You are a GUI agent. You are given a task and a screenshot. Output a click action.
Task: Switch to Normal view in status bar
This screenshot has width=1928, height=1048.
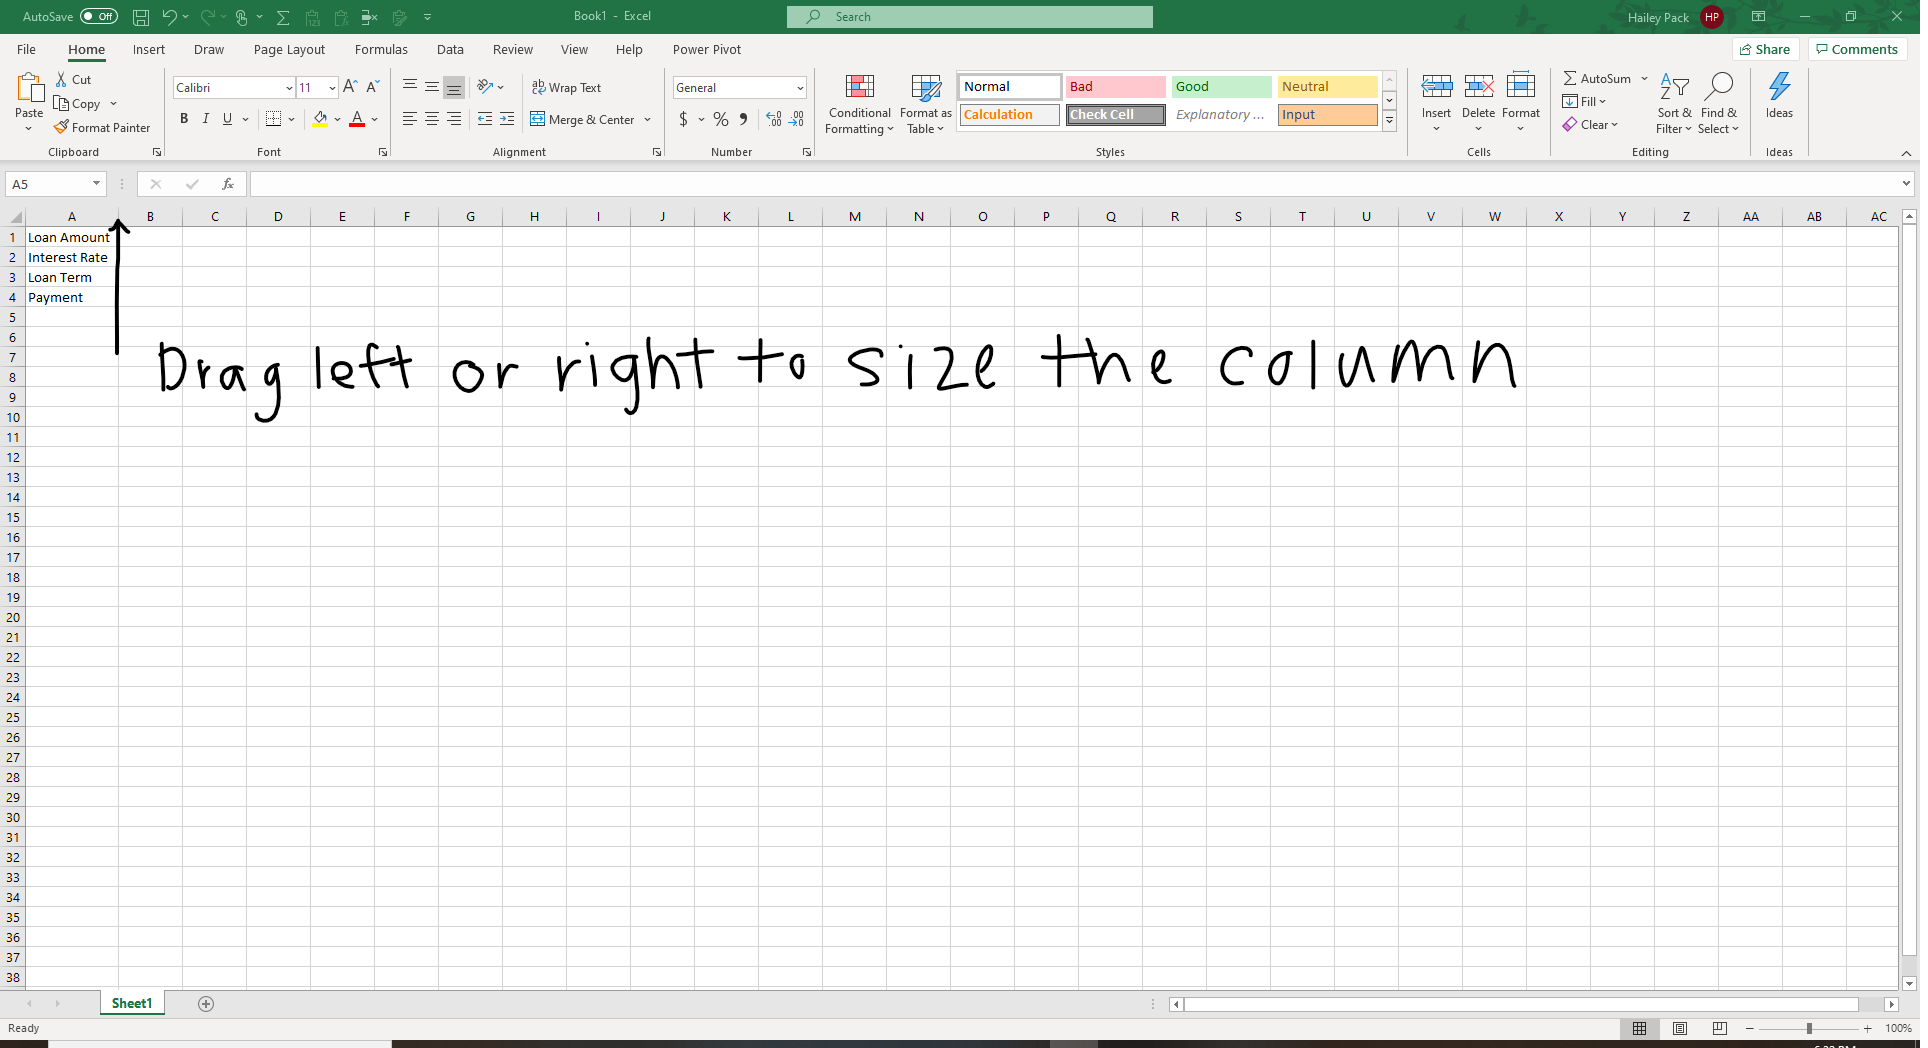click(1640, 1029)
